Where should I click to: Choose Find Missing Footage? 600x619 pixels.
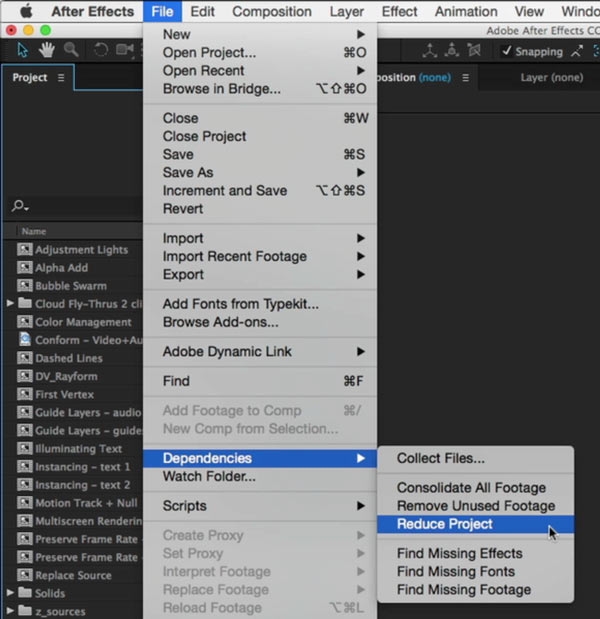[475, 590]
